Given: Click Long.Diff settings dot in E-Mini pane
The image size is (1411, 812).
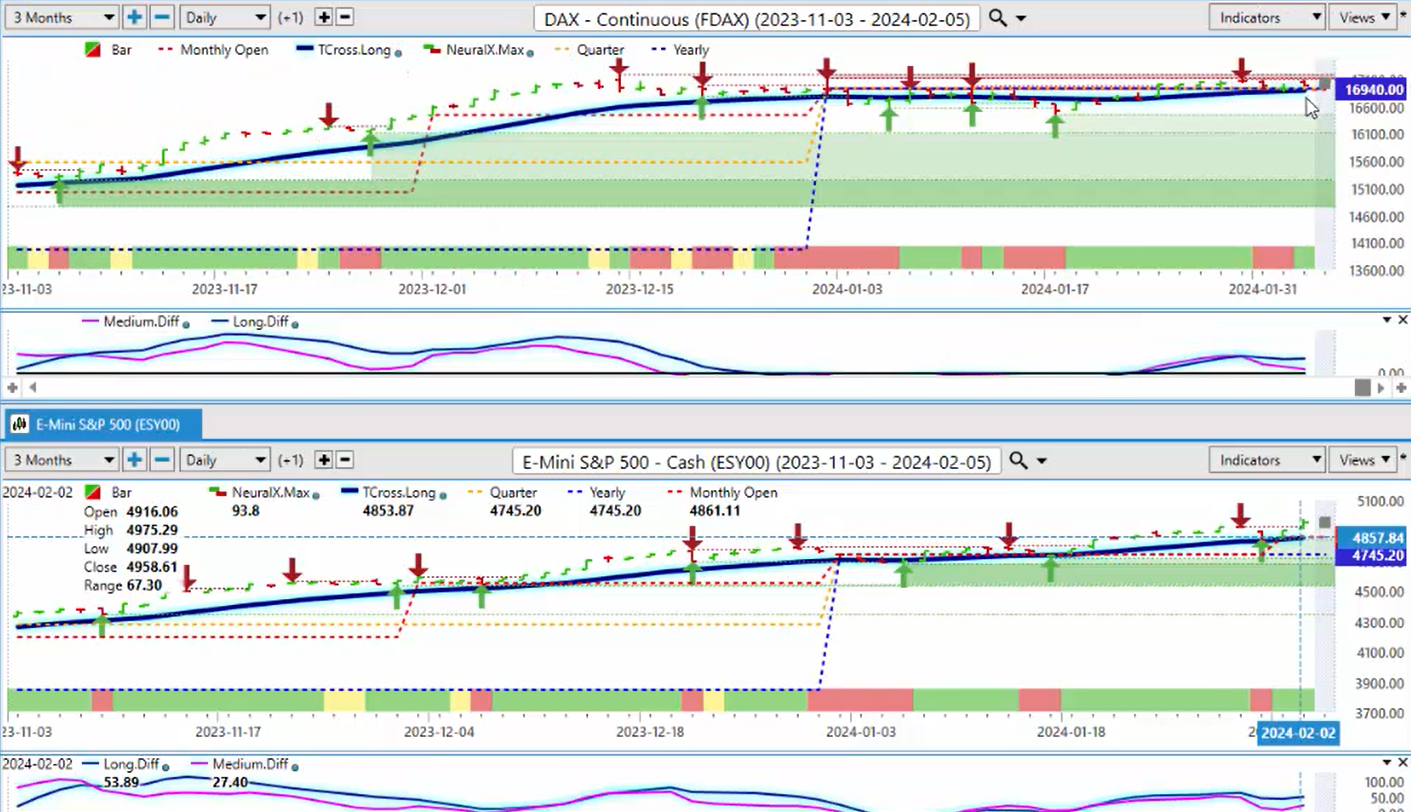Looking at the screenshot, I should point(166,766).
